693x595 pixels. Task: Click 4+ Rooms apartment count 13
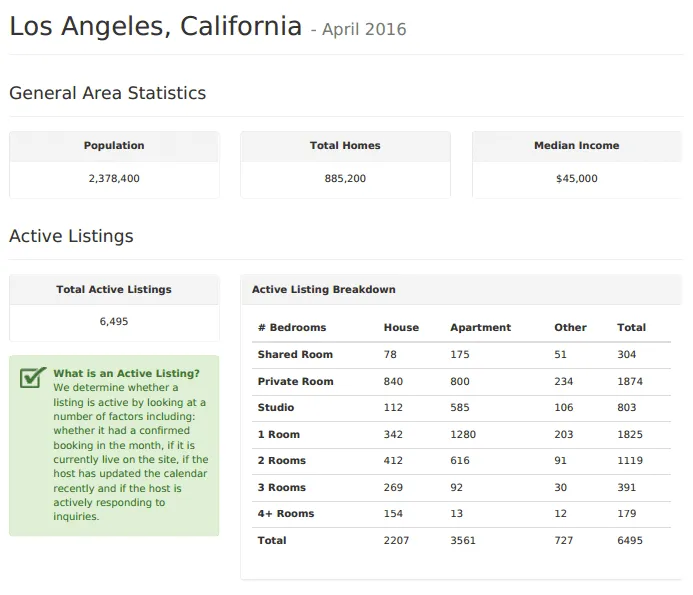457,514
